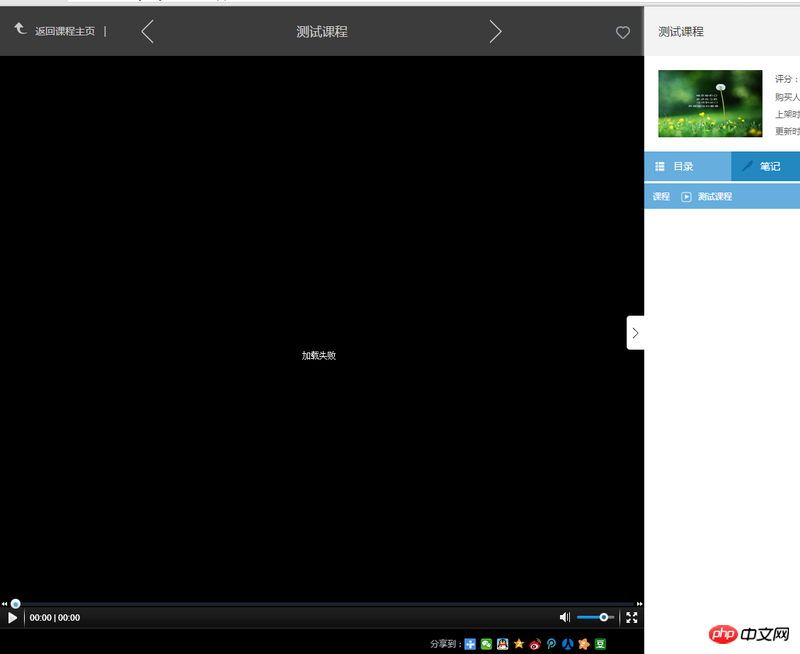Viewport: 800px width, 654px height.
Task: Click the play button in video player
Action: 13,618
